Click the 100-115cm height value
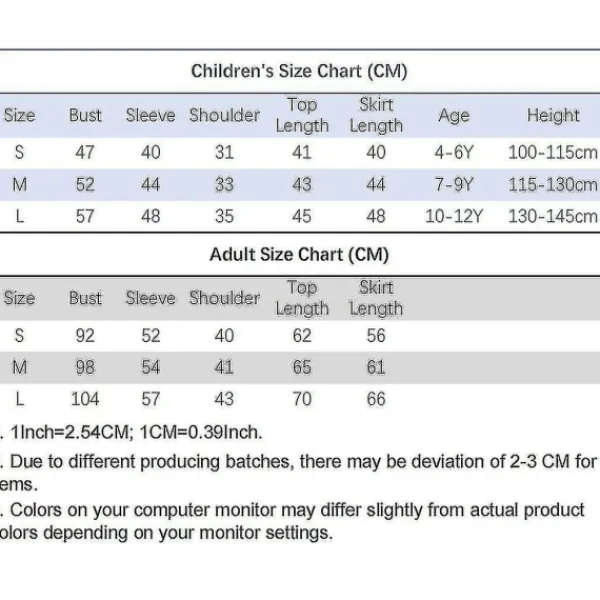The image size is (600, 600). point(553,153)
